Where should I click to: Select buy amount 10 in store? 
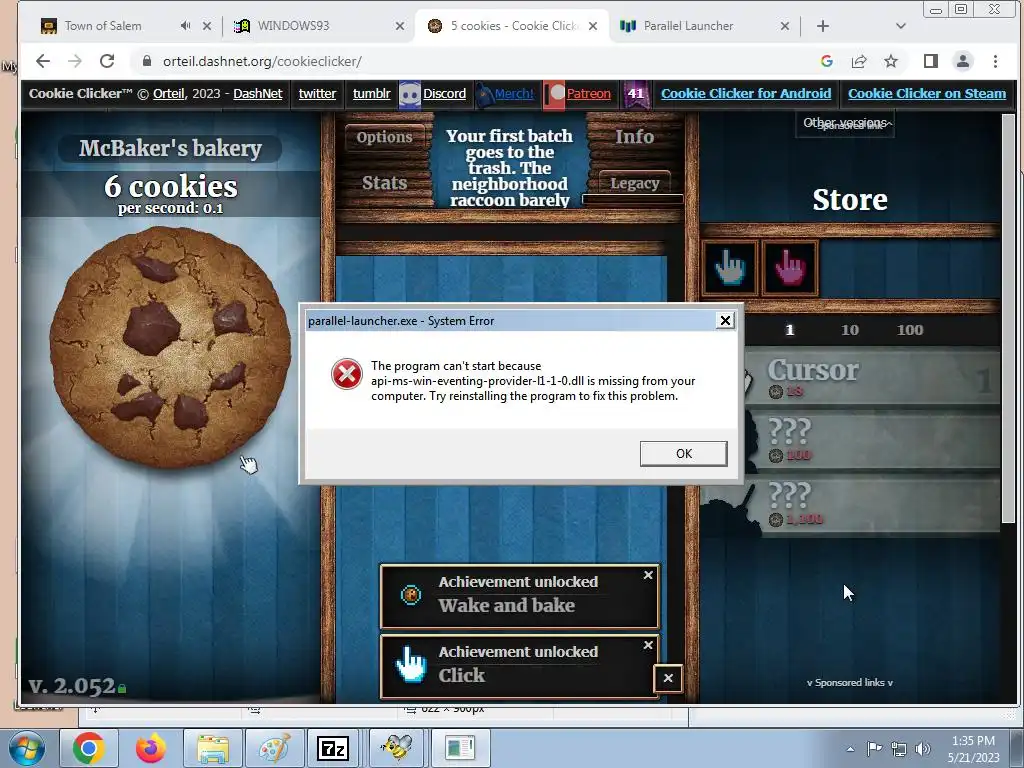point(850,330)
